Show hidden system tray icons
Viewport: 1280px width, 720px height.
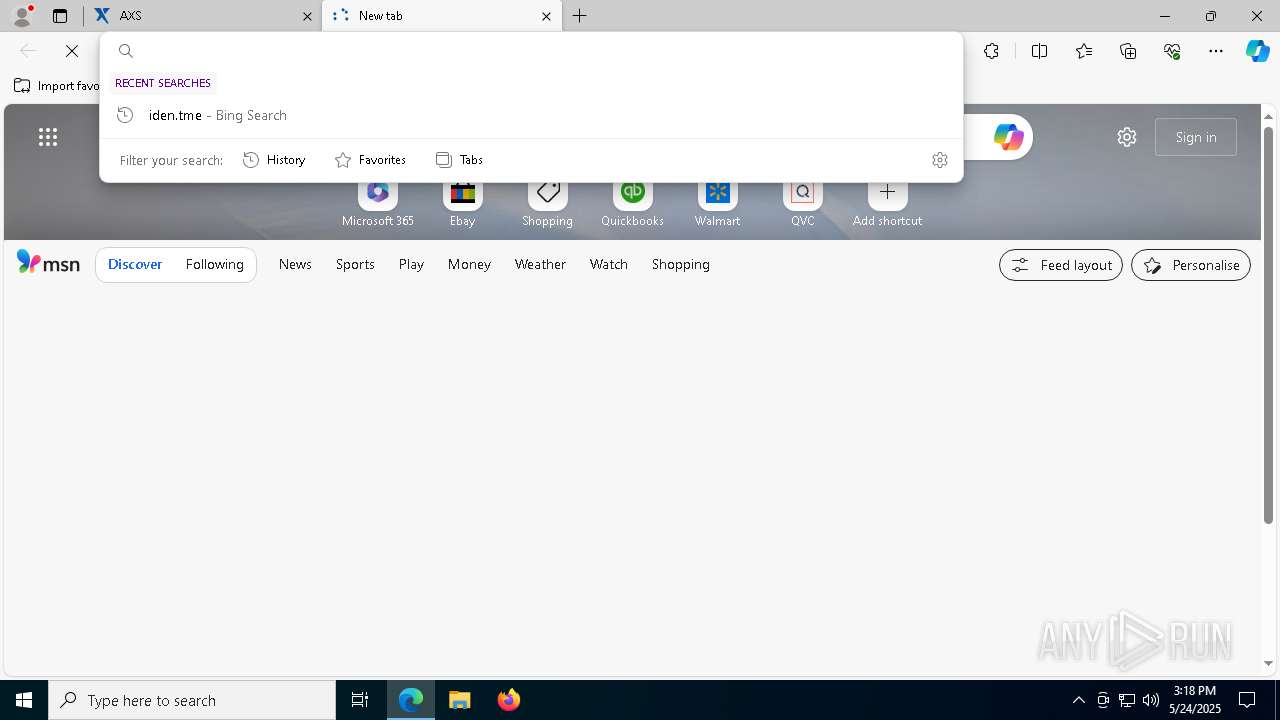(1078, 700)
